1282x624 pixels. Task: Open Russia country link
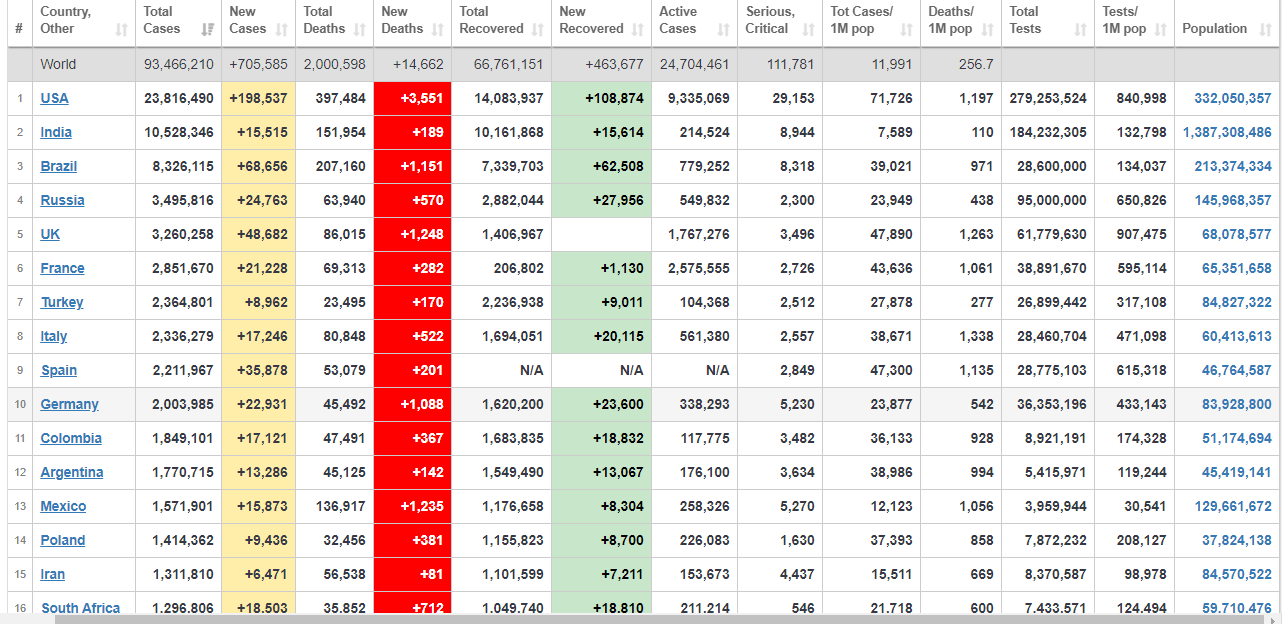point(62,200)
